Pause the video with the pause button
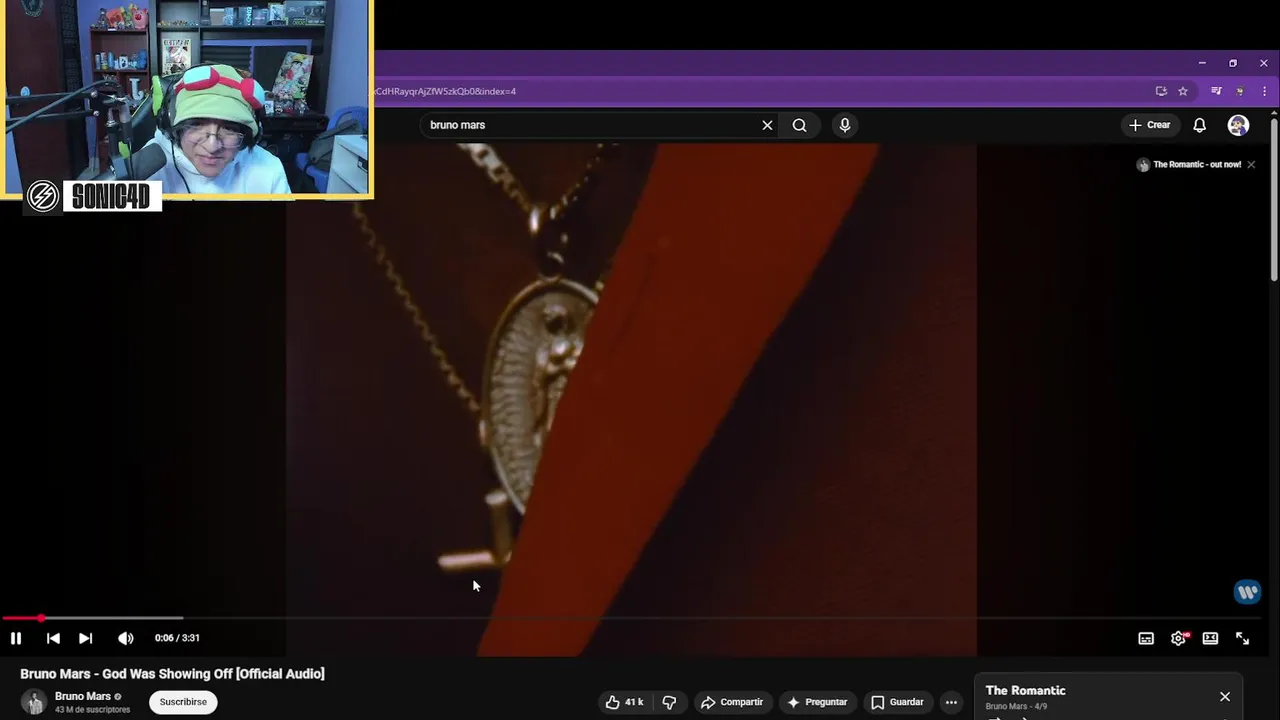This screenshot has height=720, width=1280. click(16, 638)
